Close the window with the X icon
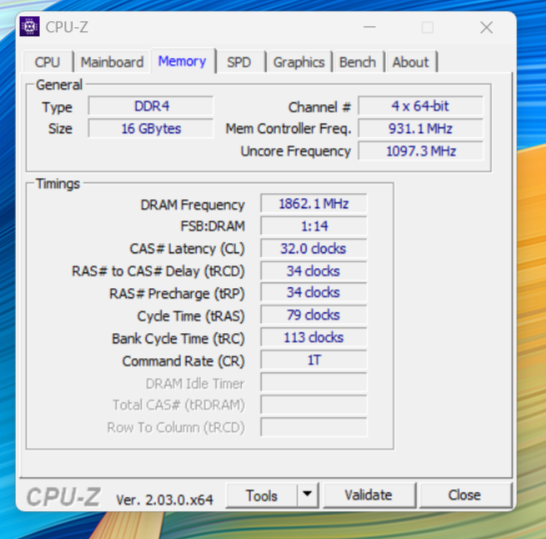Screen dimensions: 546x539 (x=486, y=27)
